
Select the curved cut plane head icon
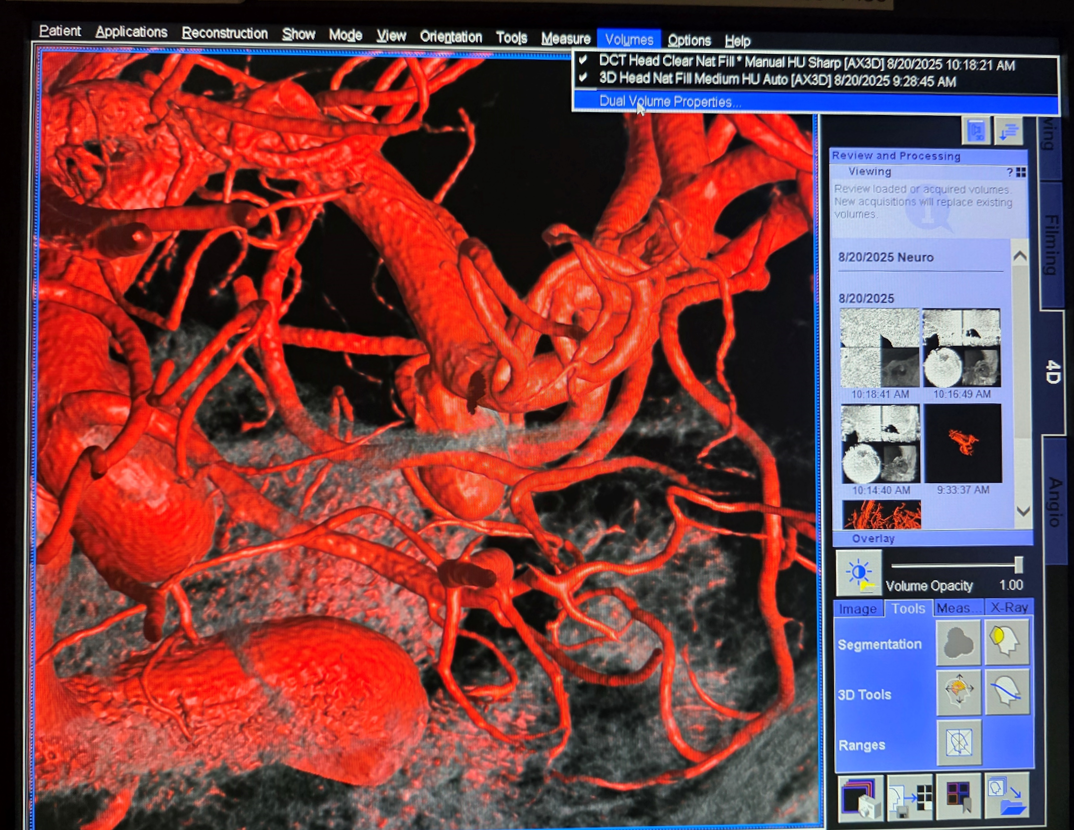coord(1007,693)
